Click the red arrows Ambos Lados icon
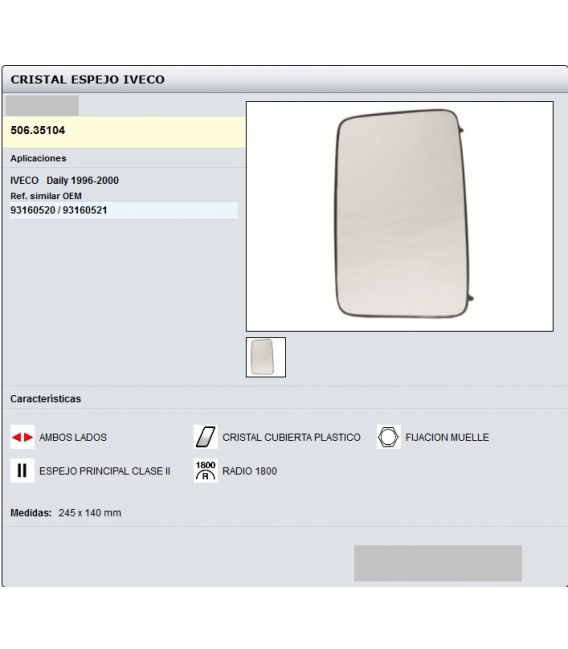The height and width of the screenshot is (649, 568). click(x=22, y=437)
